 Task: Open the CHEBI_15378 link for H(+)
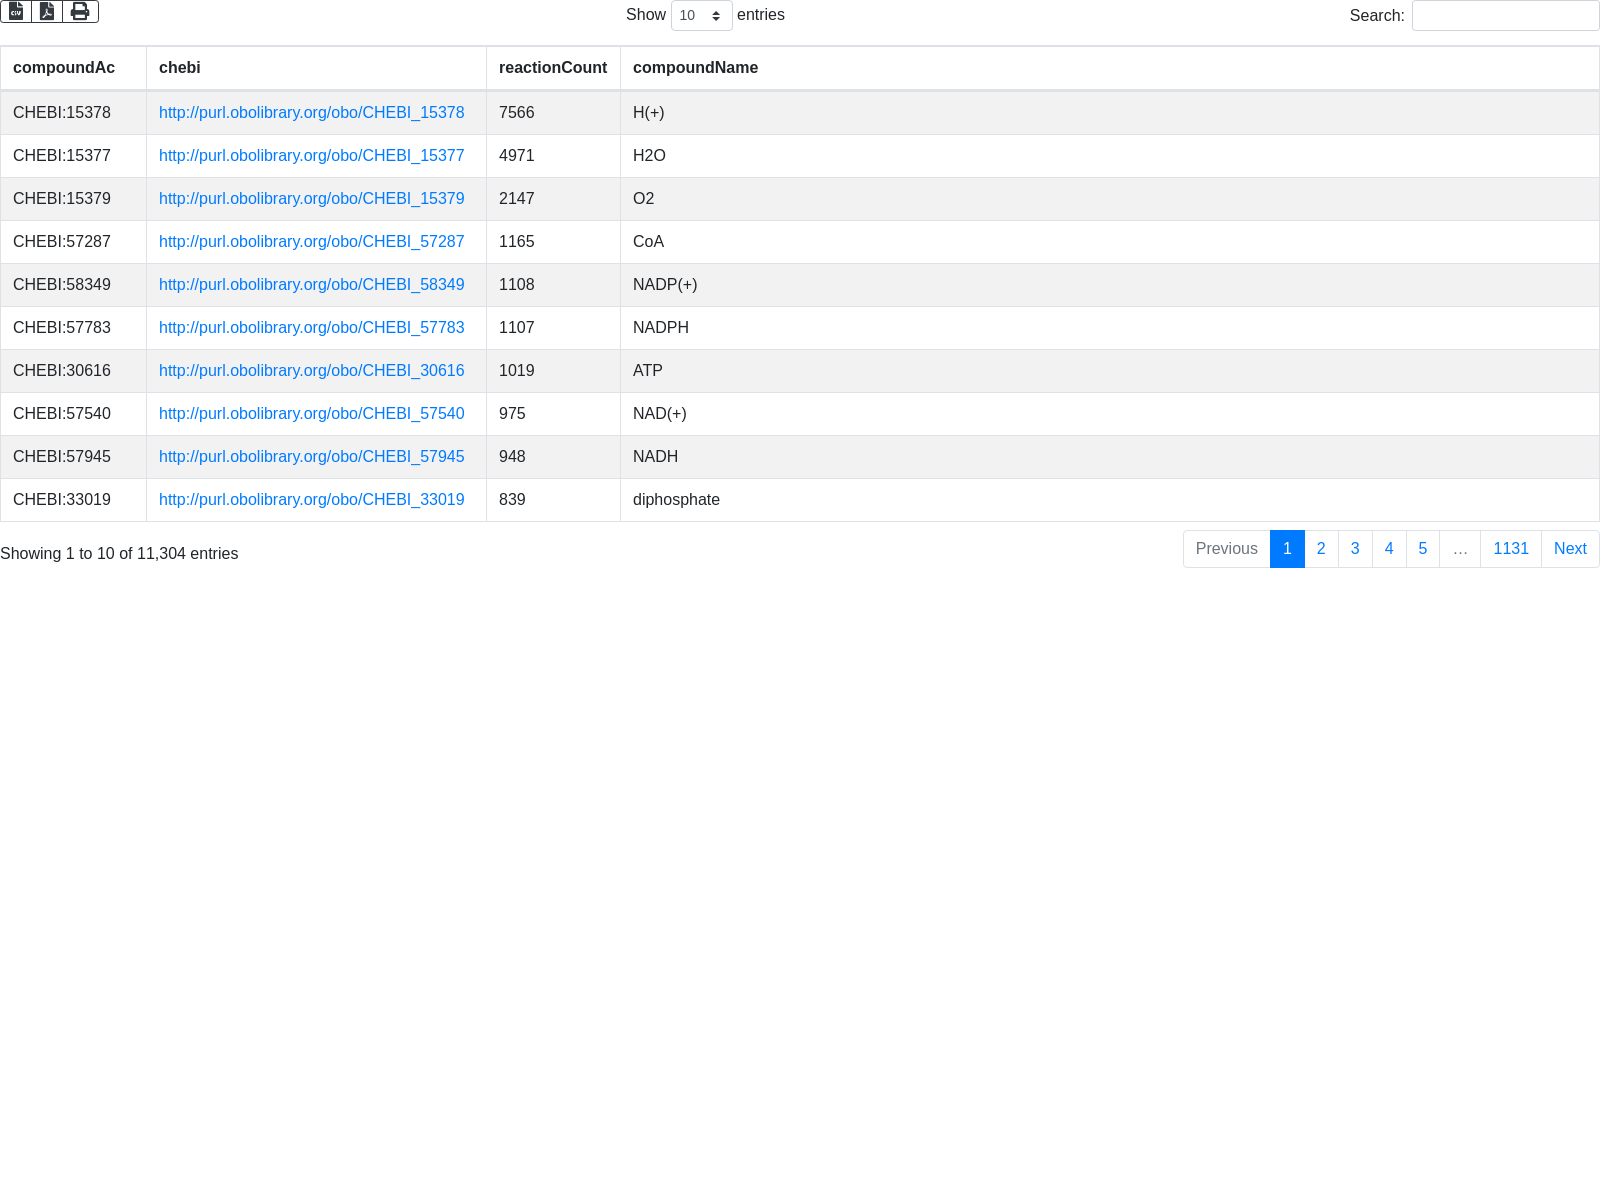(x=311, y=113)
